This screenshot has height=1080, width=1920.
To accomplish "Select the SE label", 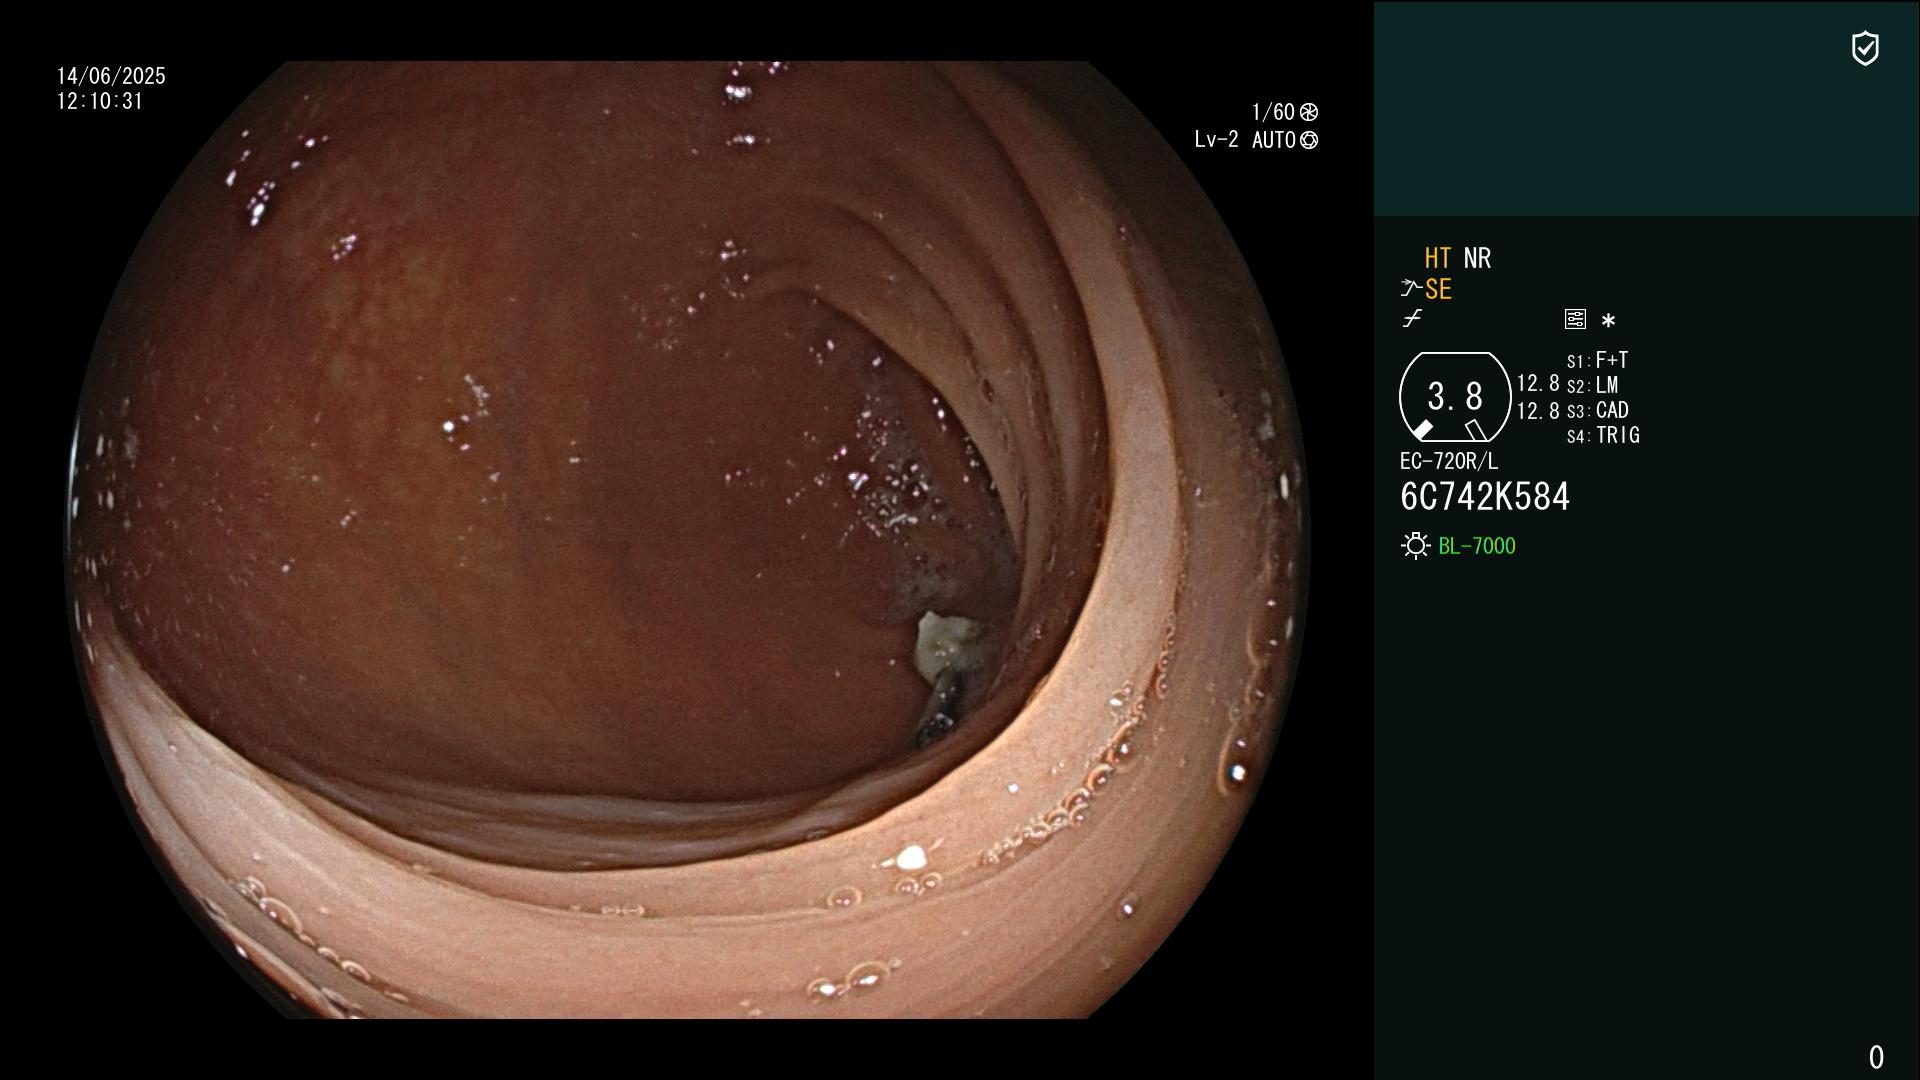I will [1438, 290].
